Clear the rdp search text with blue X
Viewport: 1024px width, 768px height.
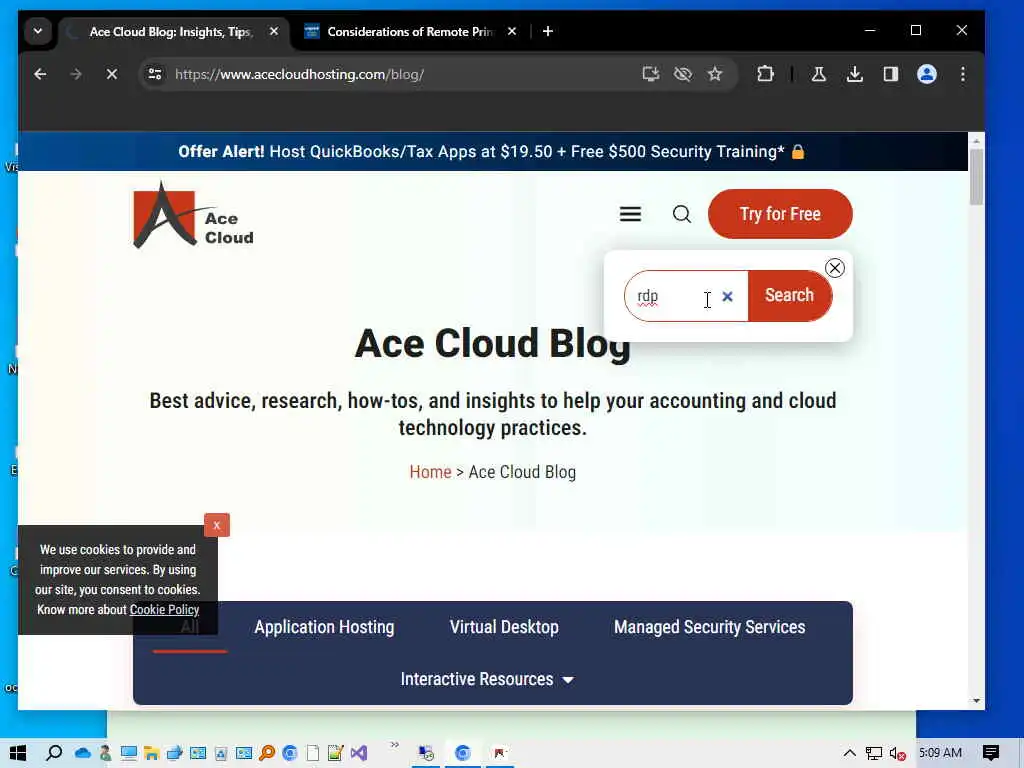point(728,296)
